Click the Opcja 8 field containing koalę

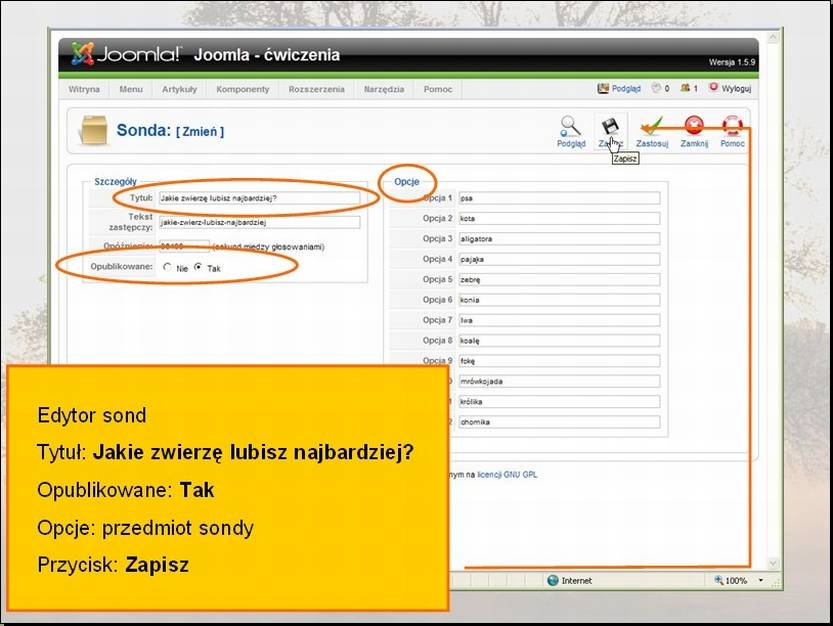[x=559, y=341]
